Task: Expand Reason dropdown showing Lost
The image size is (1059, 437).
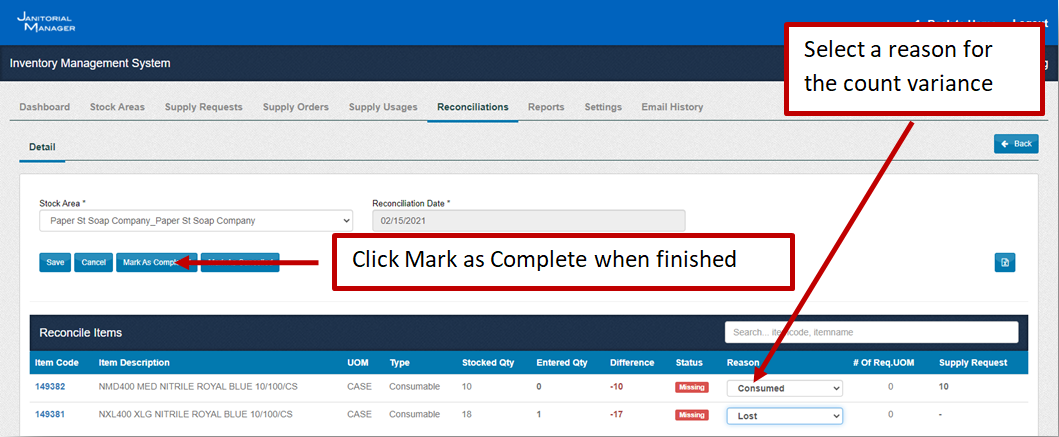Action: coord(784,415)
